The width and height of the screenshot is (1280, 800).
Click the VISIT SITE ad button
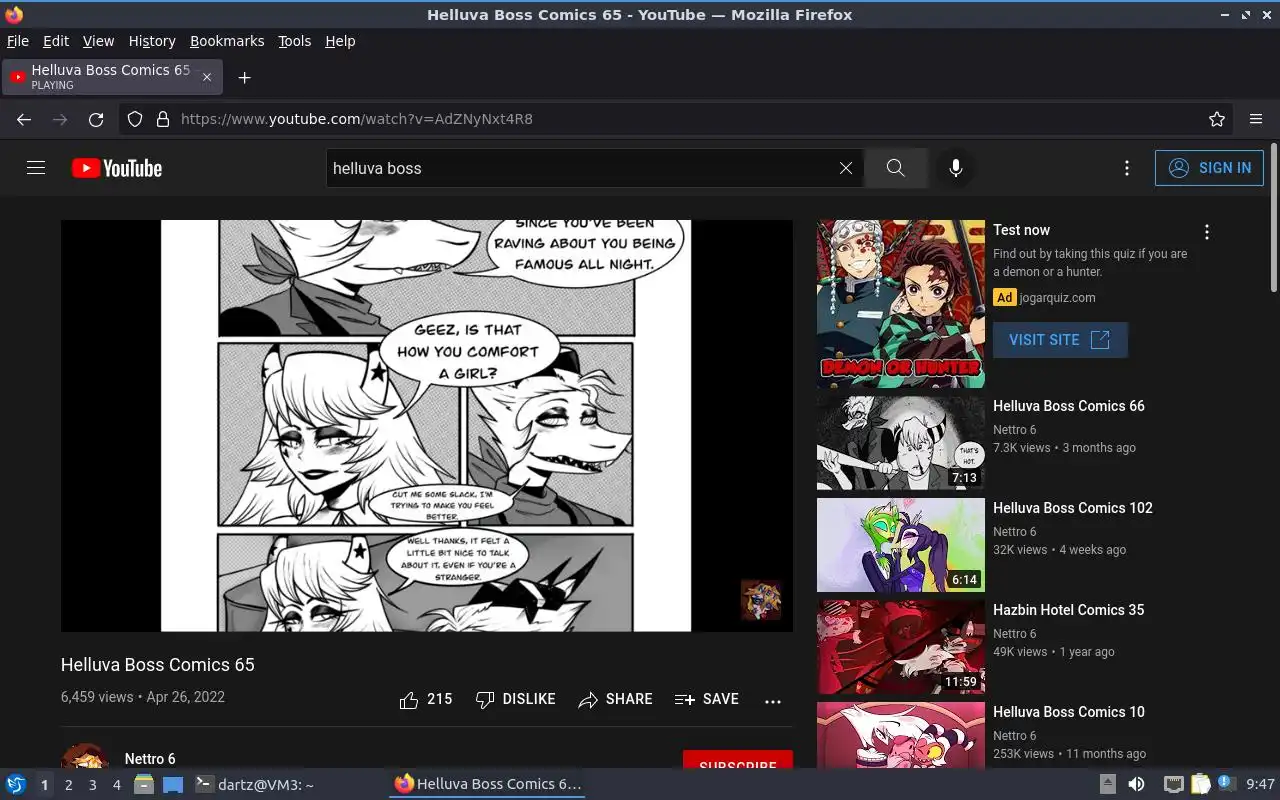coord(1060,340)
